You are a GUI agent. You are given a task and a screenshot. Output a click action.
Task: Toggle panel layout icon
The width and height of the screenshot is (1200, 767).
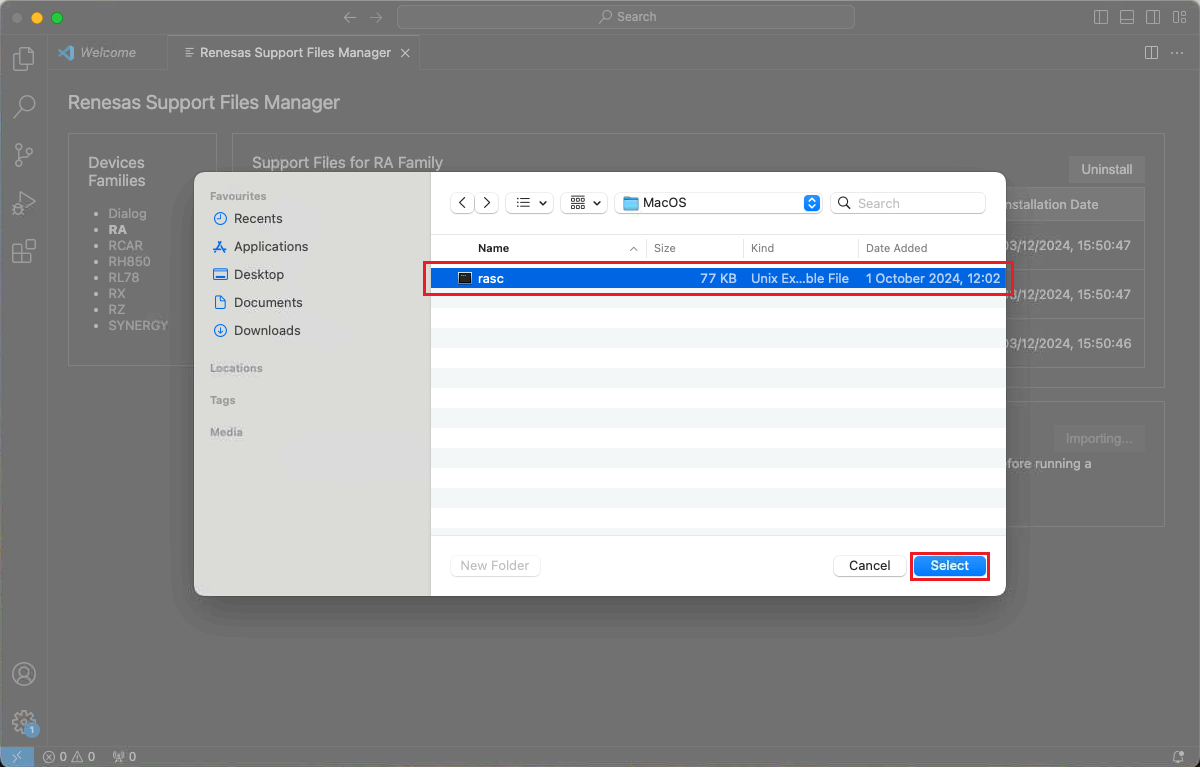point(1127,17)
